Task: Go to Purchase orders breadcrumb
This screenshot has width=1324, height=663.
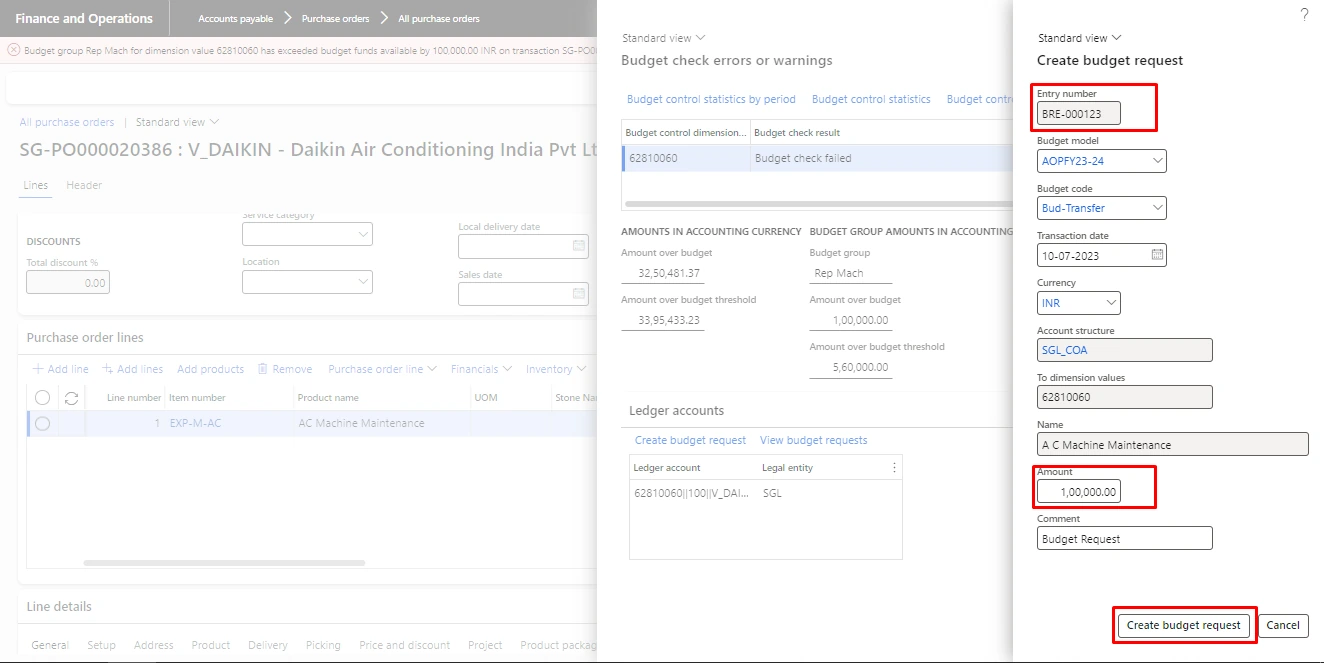Action: click(x=335, y=18)
